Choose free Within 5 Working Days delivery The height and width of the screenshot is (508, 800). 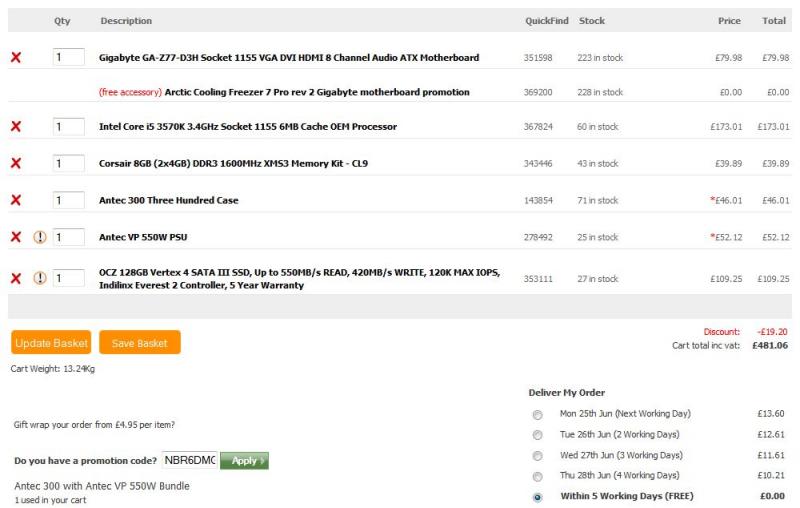tap(537, 497)
